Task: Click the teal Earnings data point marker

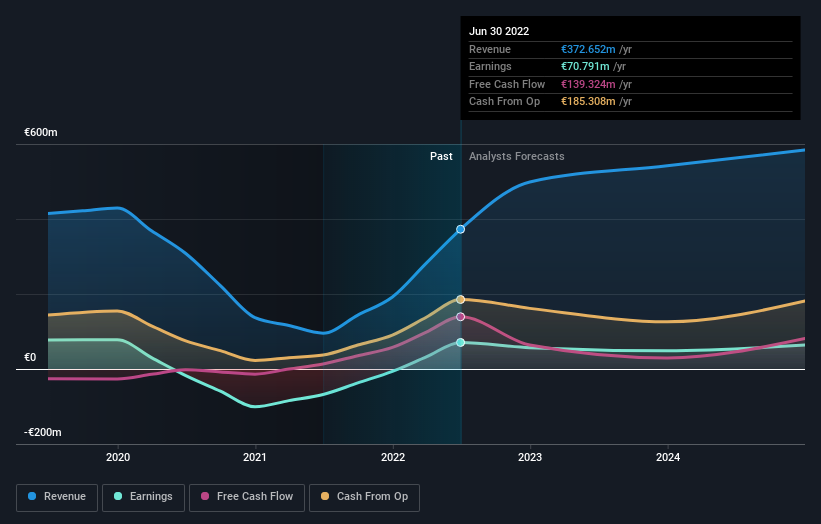Action: tap(460, 342)
